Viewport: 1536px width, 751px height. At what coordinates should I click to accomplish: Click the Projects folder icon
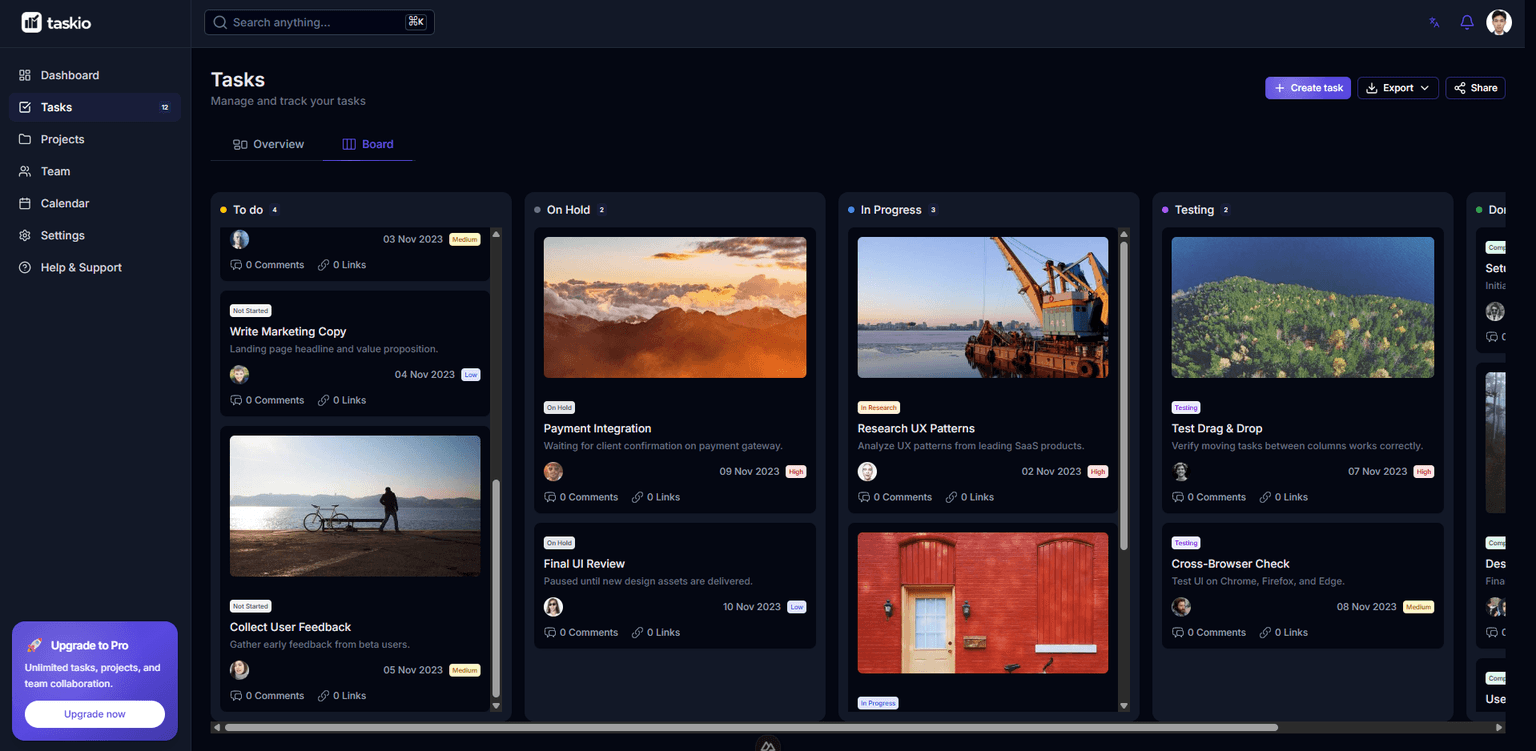pyautogui.click(x=23, y=139)
